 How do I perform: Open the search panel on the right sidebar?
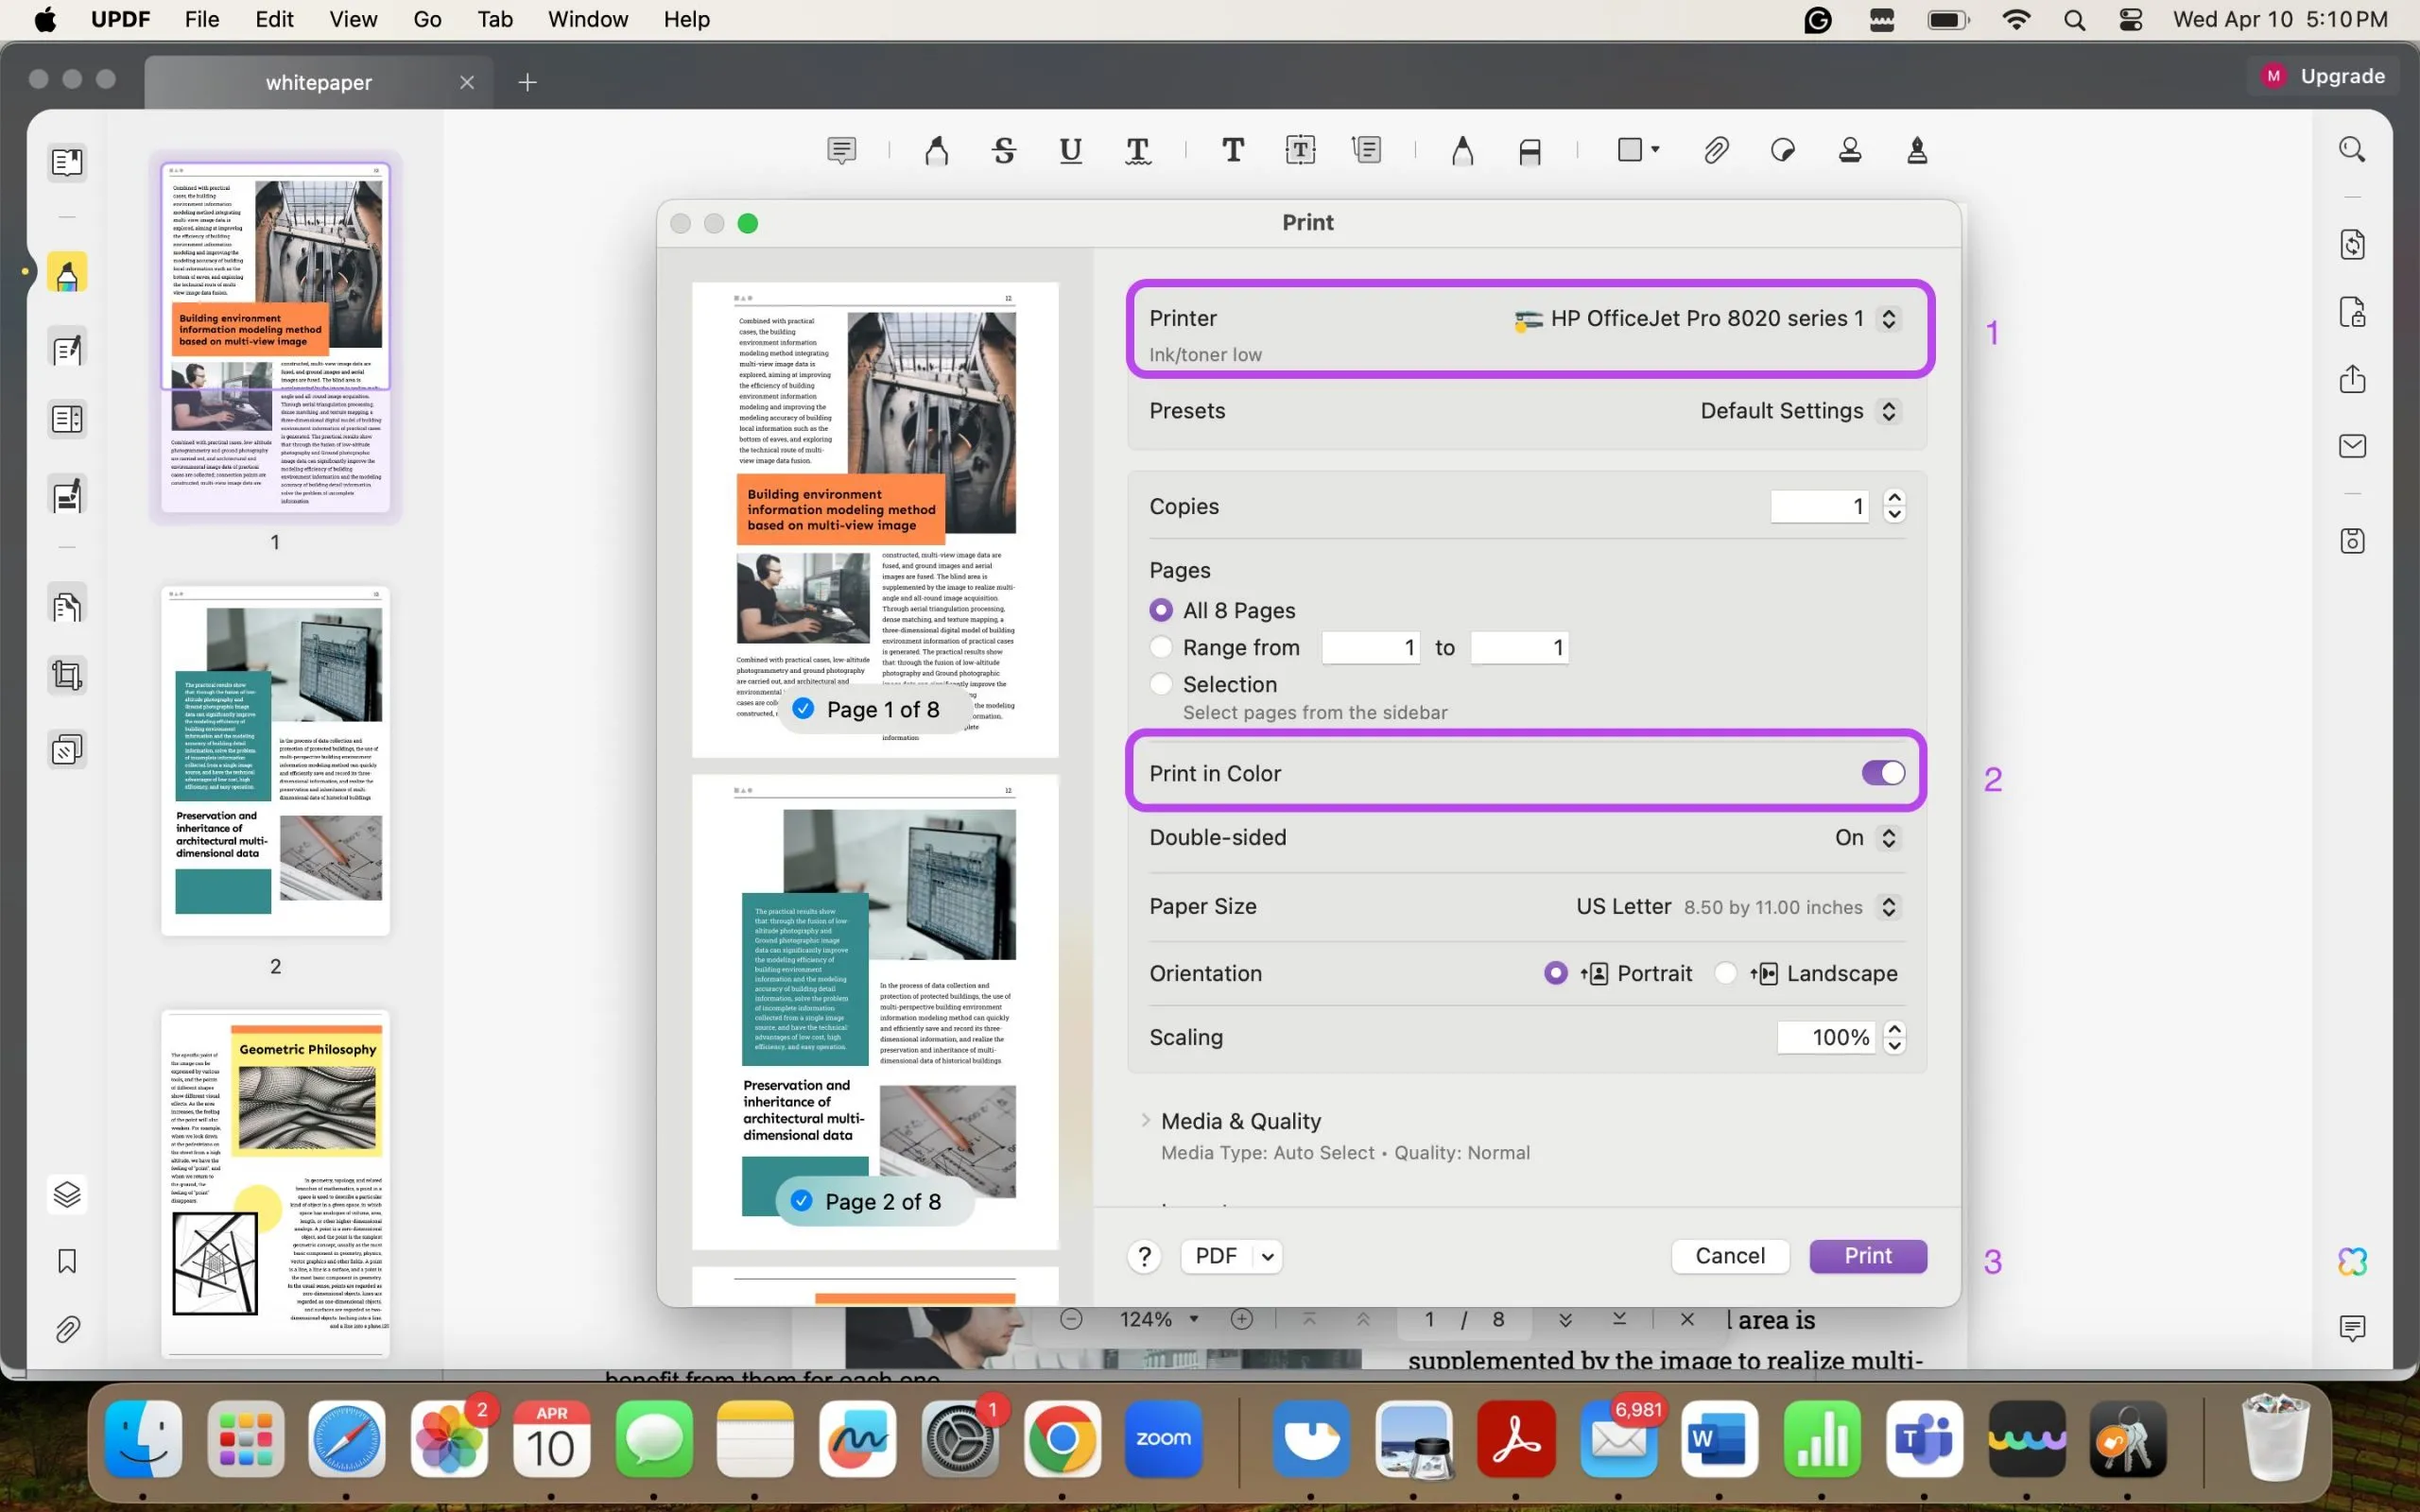[x=2351, y=148]
